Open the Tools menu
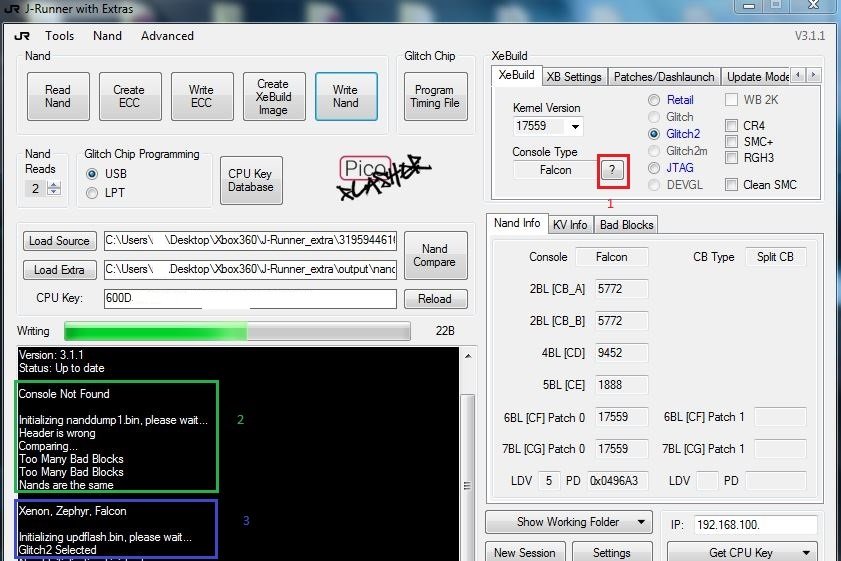 coord(60,36)
